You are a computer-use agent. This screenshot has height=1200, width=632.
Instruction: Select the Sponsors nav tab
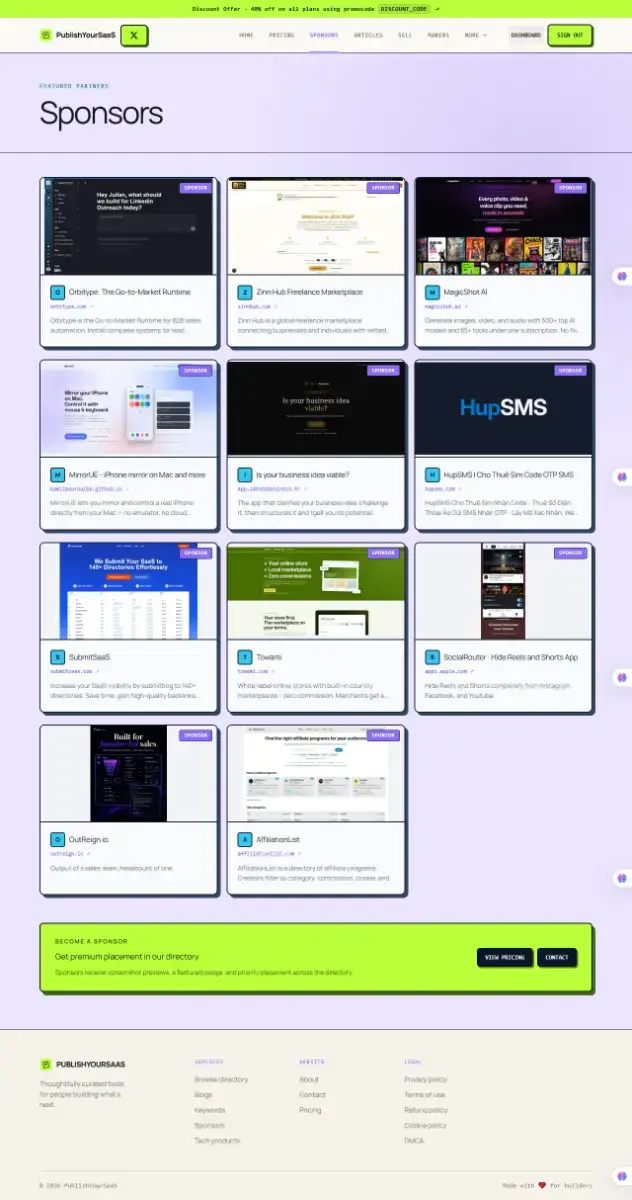point(324,35)
